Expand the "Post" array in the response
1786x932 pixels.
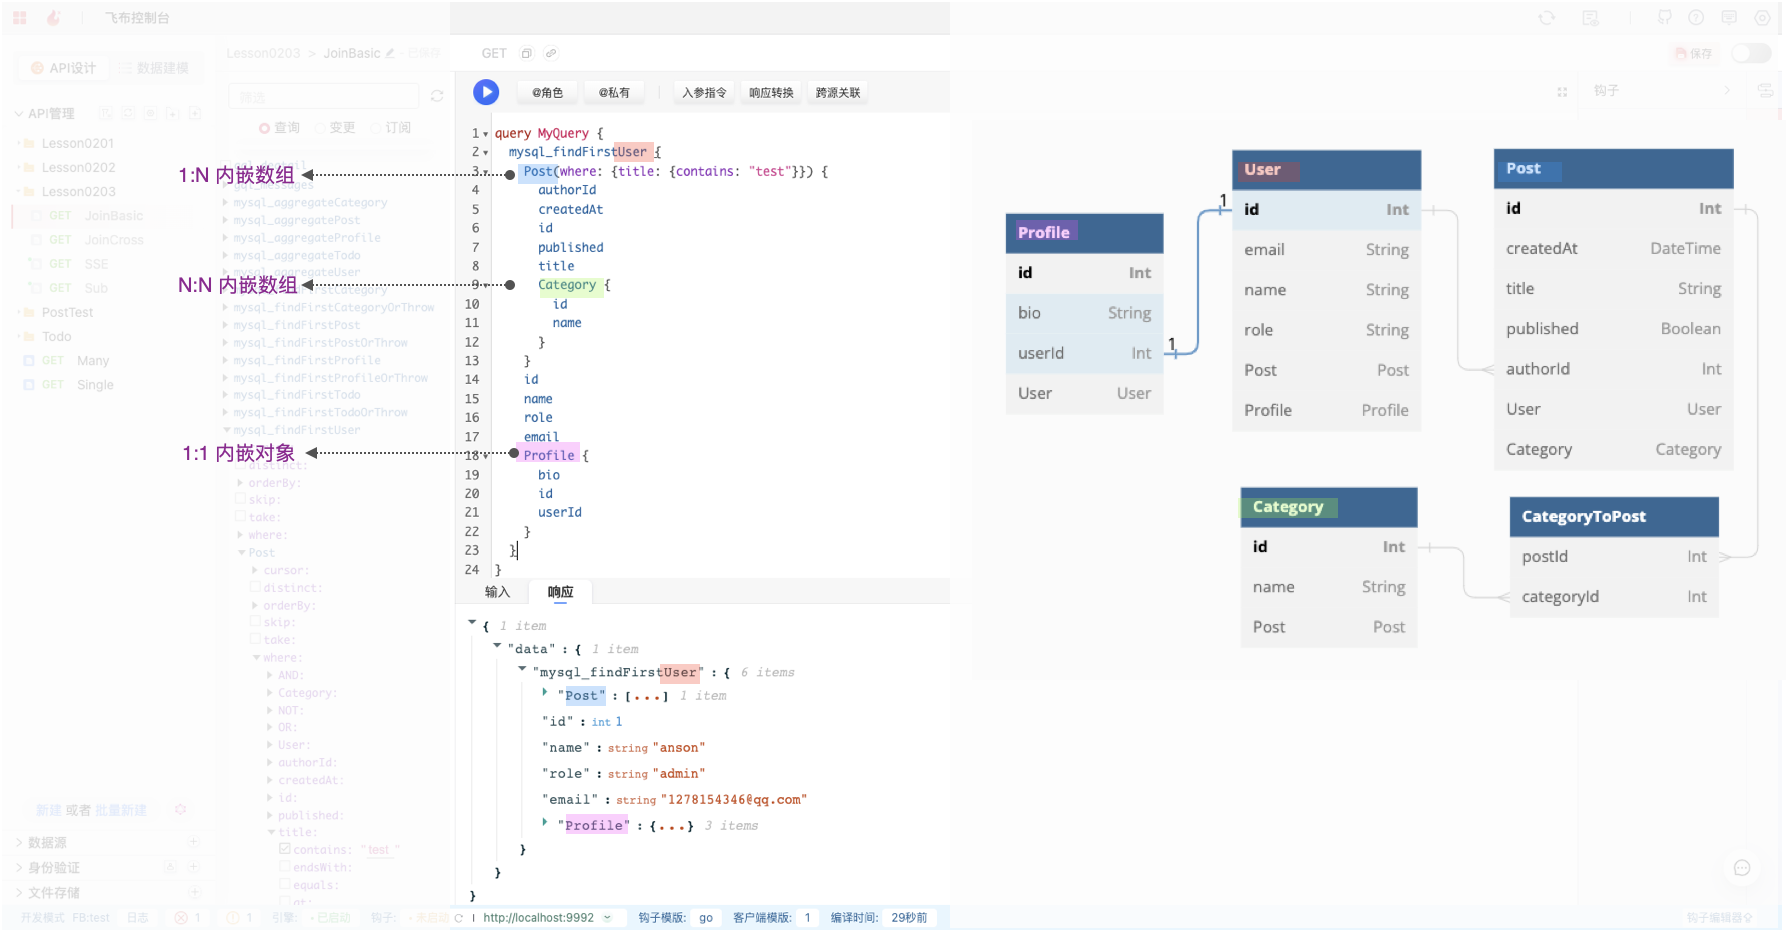(545, 692)
